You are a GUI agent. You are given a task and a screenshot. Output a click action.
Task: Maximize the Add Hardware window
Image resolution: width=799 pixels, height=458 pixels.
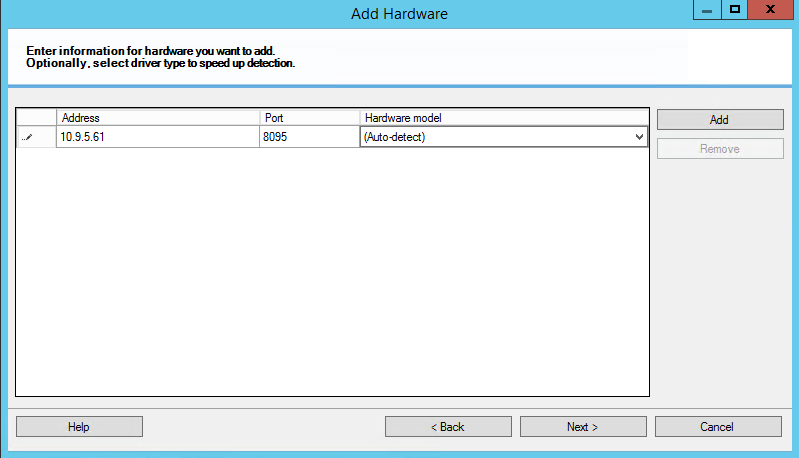click(x=735, y=10)
